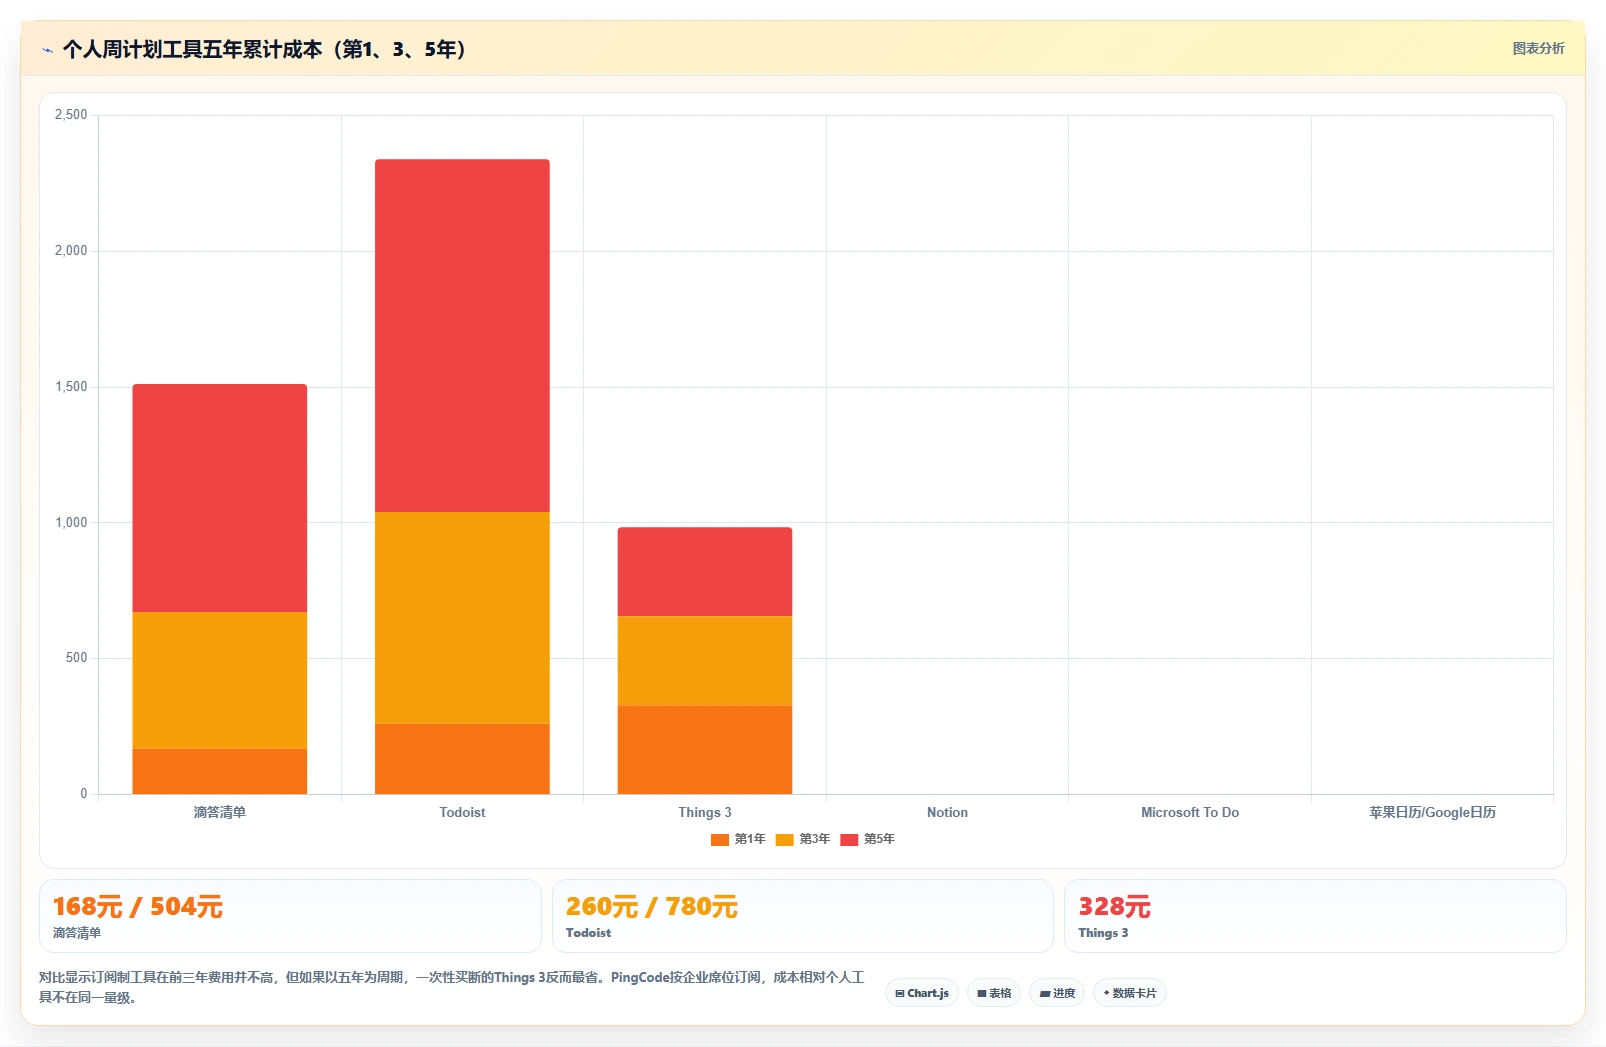Screen dimensions: 1606x1047
Task: Click the Todoist orange 第1年 bar segment
Action: [462, 759]
